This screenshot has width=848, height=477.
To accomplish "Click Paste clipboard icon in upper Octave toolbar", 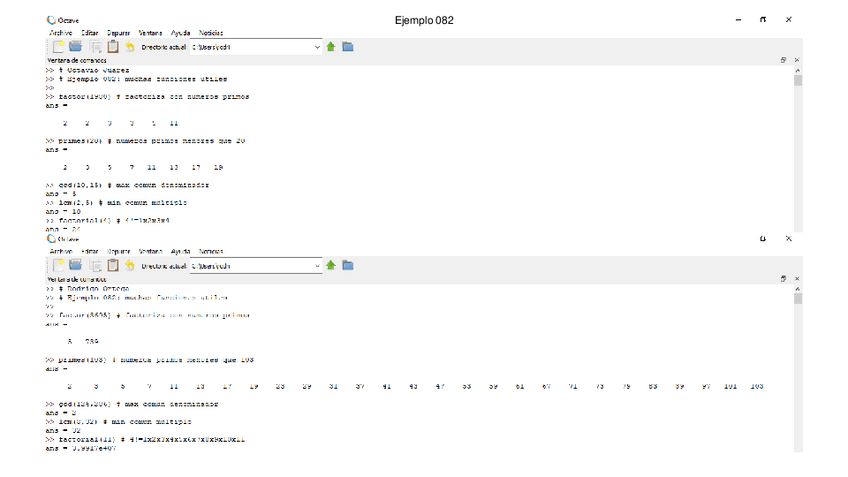I will tap(113, 46).
